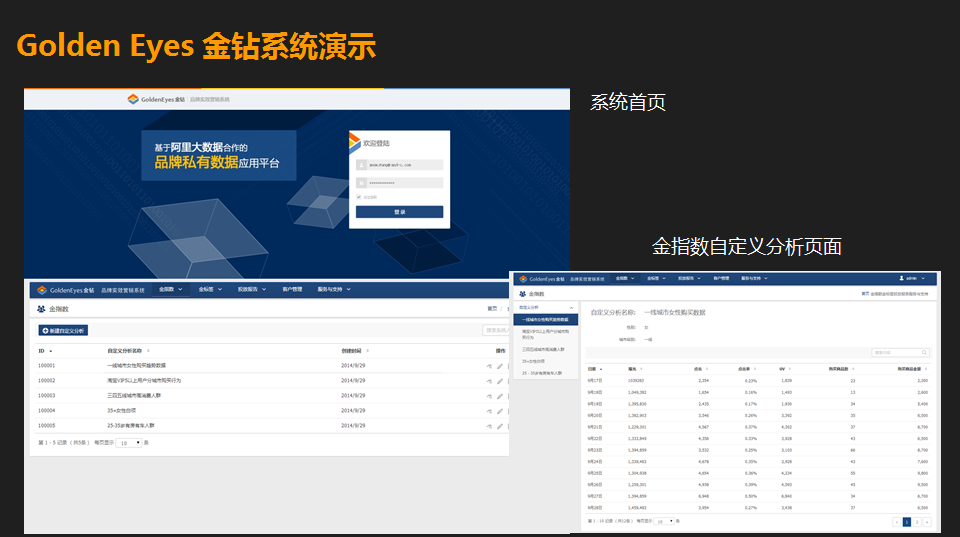The width and height of the screenshot is (960, 537).
Task: Click row ID 100003
Action: pyautogui.click(x=47, y=396)
